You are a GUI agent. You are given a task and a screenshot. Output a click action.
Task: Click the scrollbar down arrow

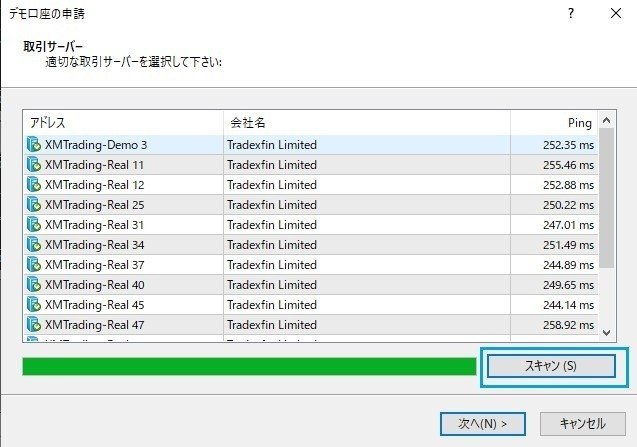click(x=607, y=333)
